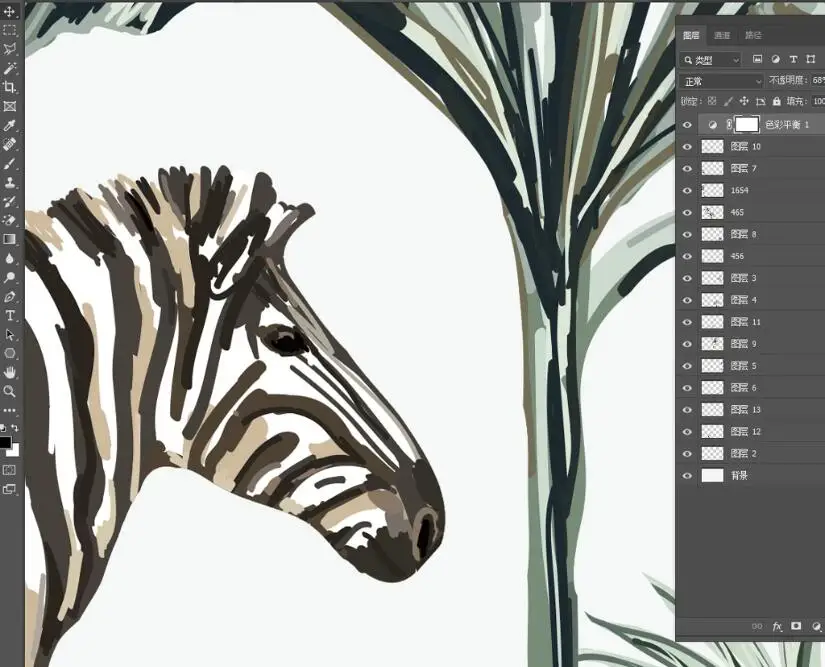Reset default foreground and background colors
The image size is (825, 667).
click(x=3, y=428)
